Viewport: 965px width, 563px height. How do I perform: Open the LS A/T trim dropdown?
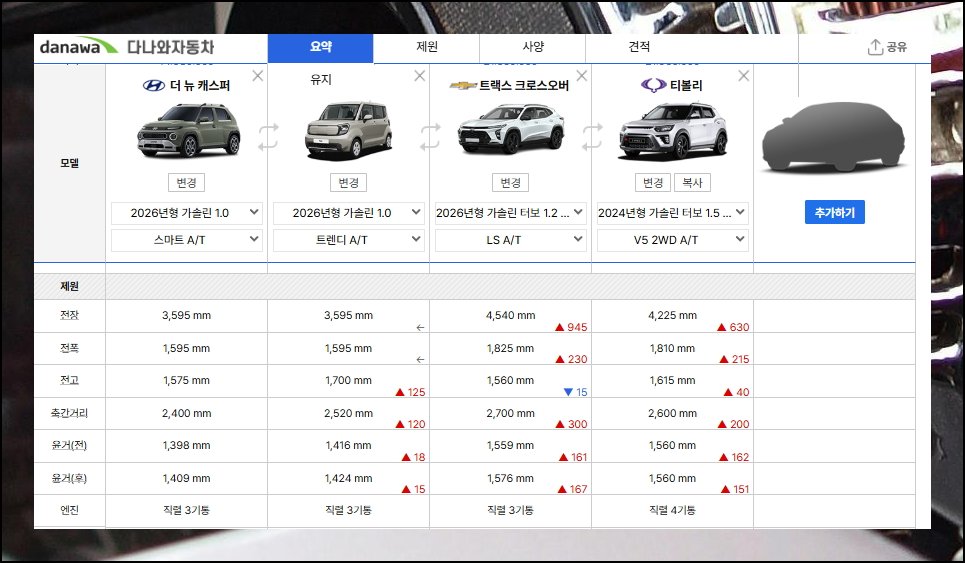[x=510, y=240]
